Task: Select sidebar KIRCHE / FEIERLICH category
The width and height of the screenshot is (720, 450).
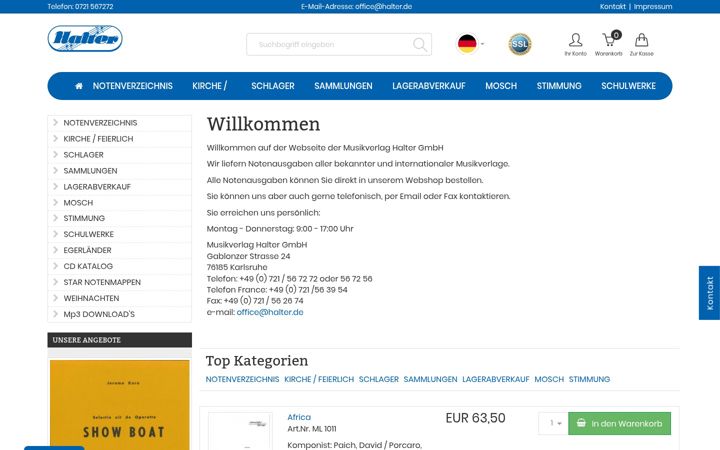Action: (119, 139)
